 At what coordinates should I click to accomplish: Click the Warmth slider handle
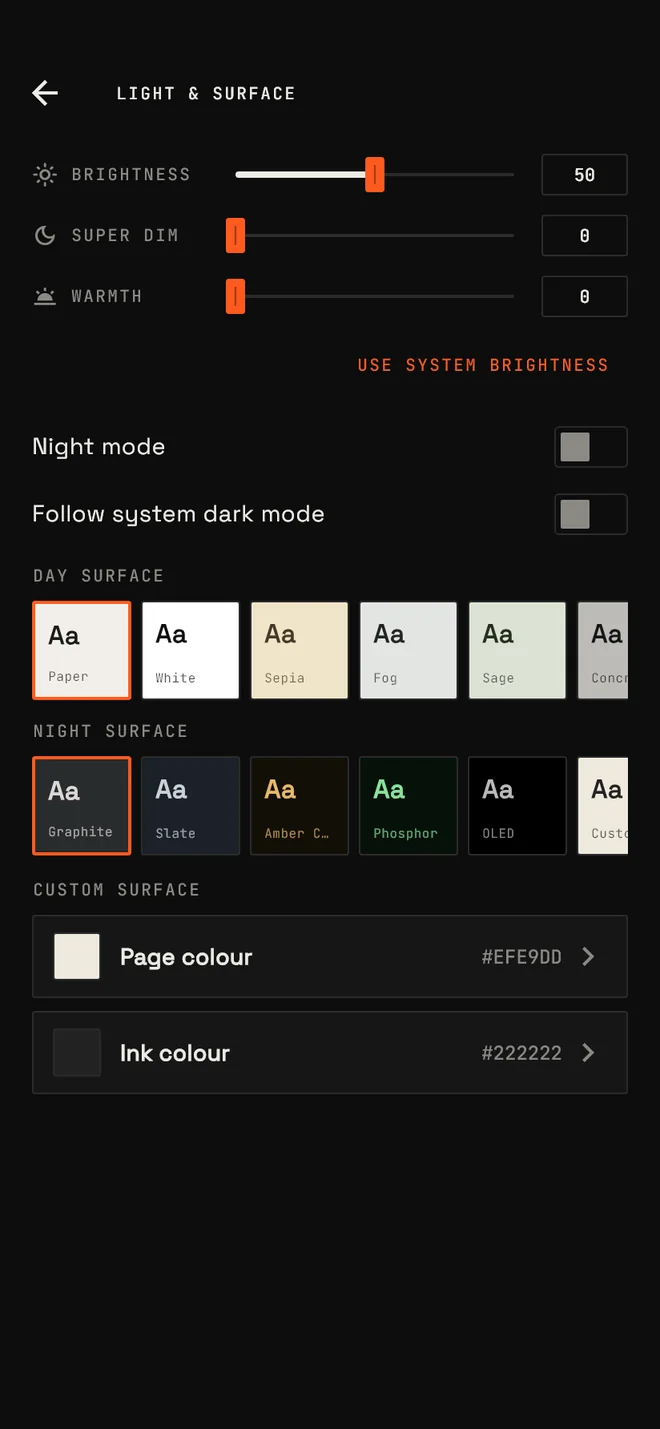point(235,297)
